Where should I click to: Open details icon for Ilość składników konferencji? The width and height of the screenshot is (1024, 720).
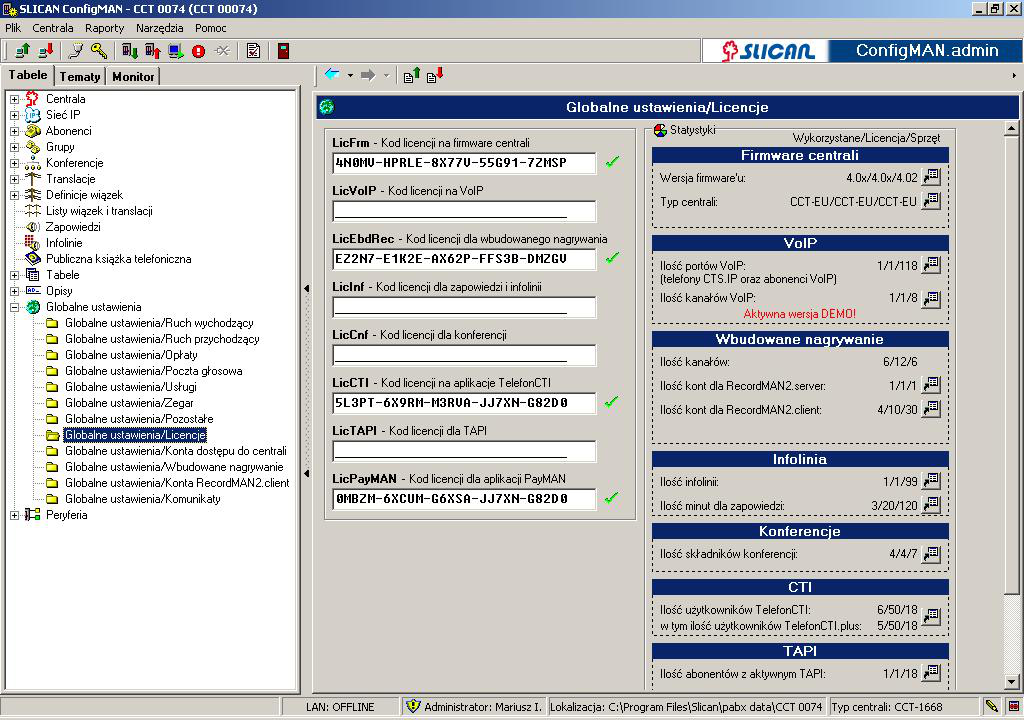tap(931, 553)
